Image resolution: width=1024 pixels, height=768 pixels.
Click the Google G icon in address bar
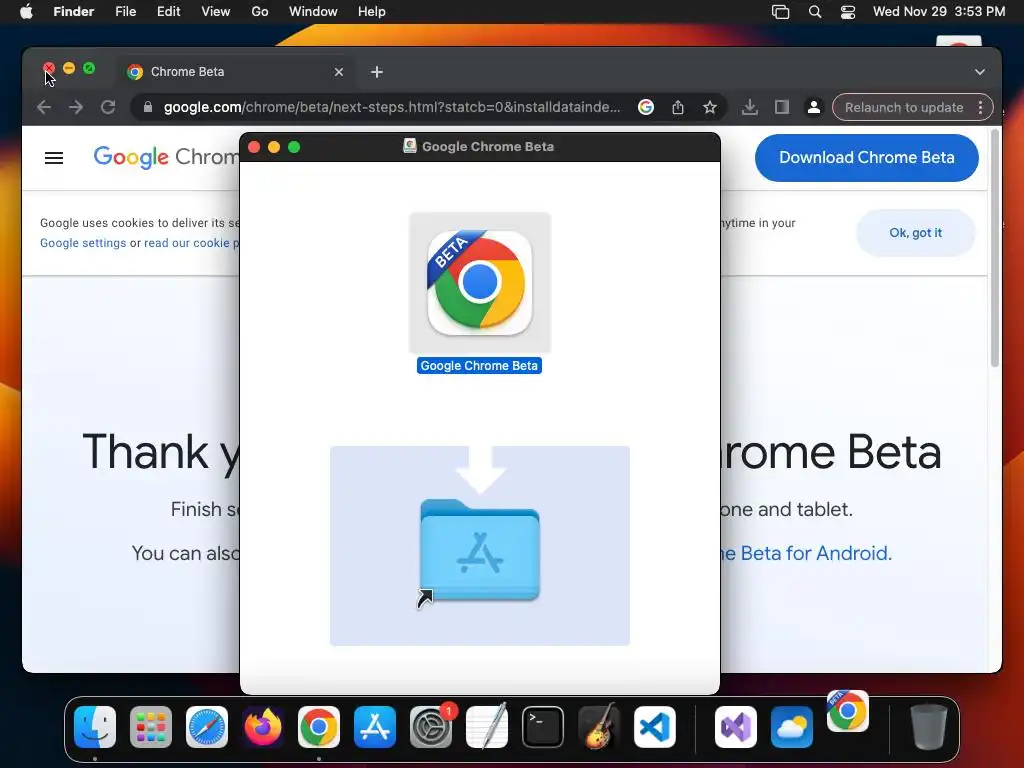tap(646, 107)
